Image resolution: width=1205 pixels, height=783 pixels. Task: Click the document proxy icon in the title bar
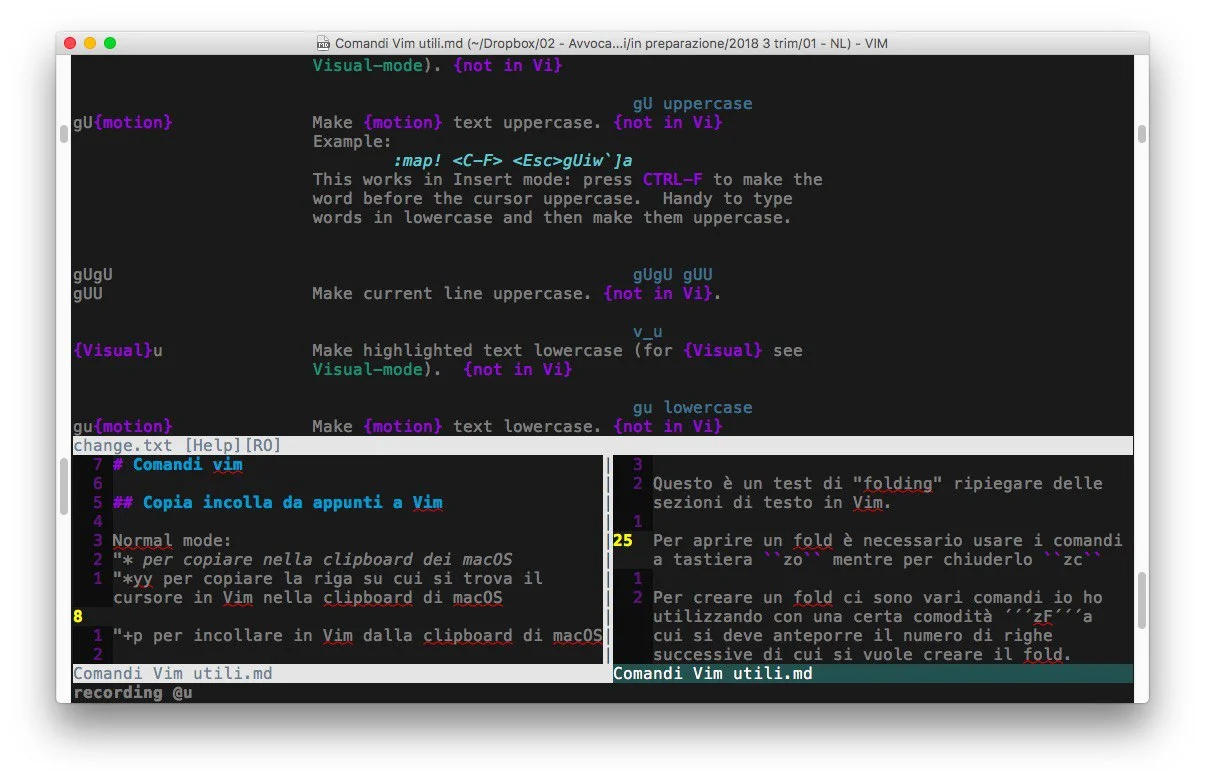point(323,44)
